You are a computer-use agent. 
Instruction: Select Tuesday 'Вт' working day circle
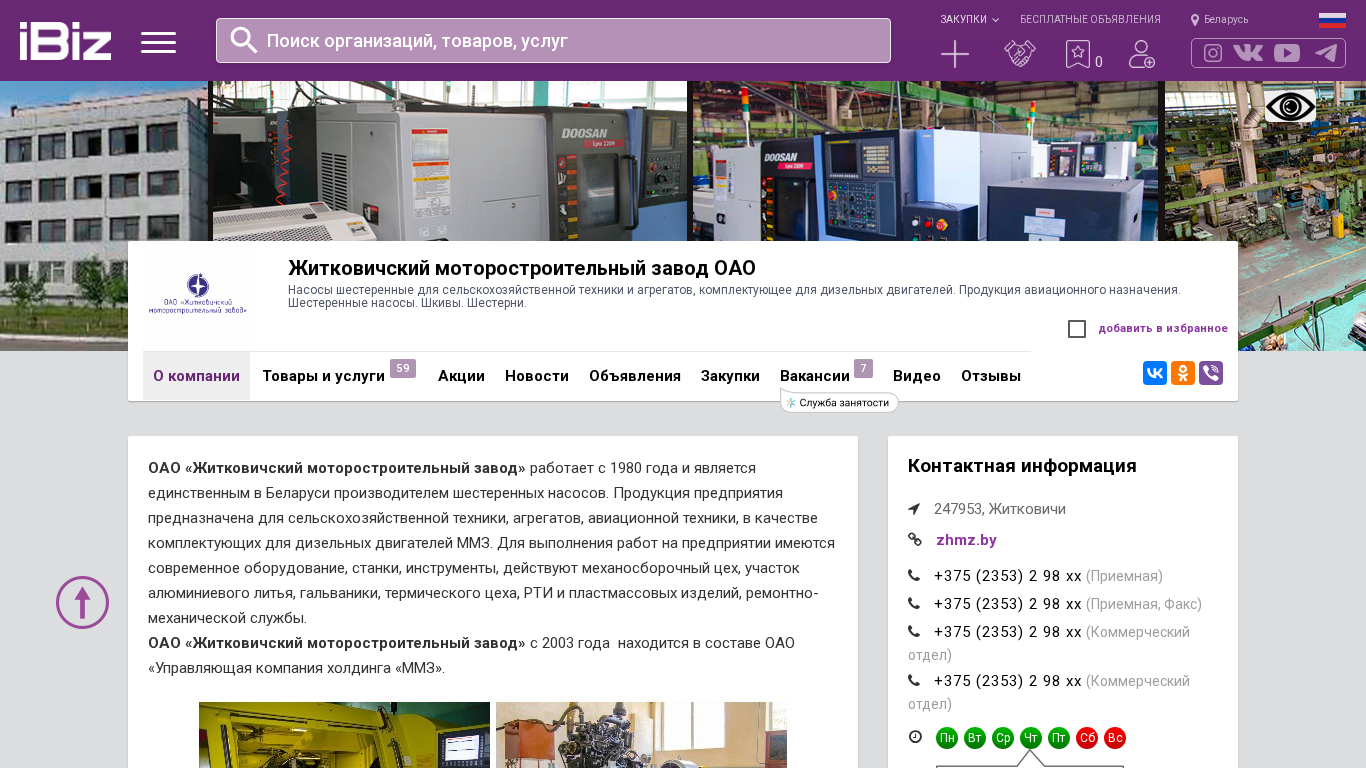click(975, 738)
